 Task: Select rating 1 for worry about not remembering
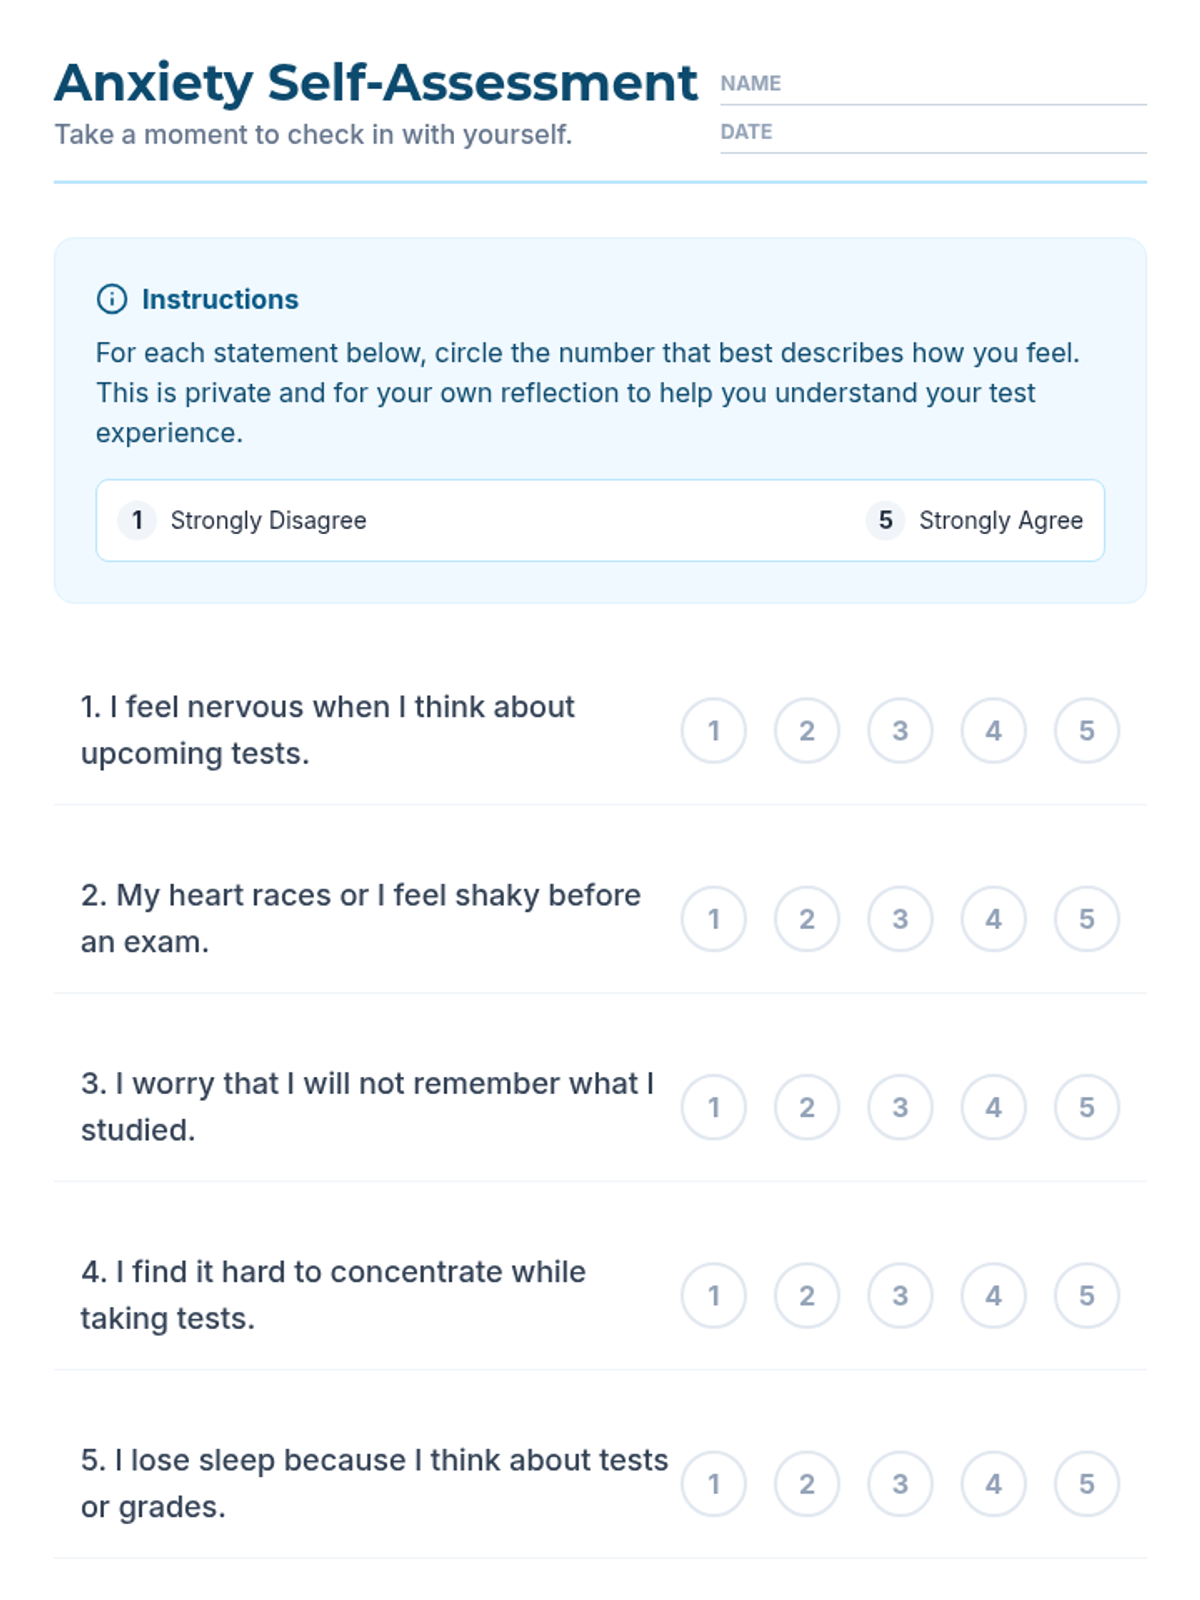coord(714,1107)
